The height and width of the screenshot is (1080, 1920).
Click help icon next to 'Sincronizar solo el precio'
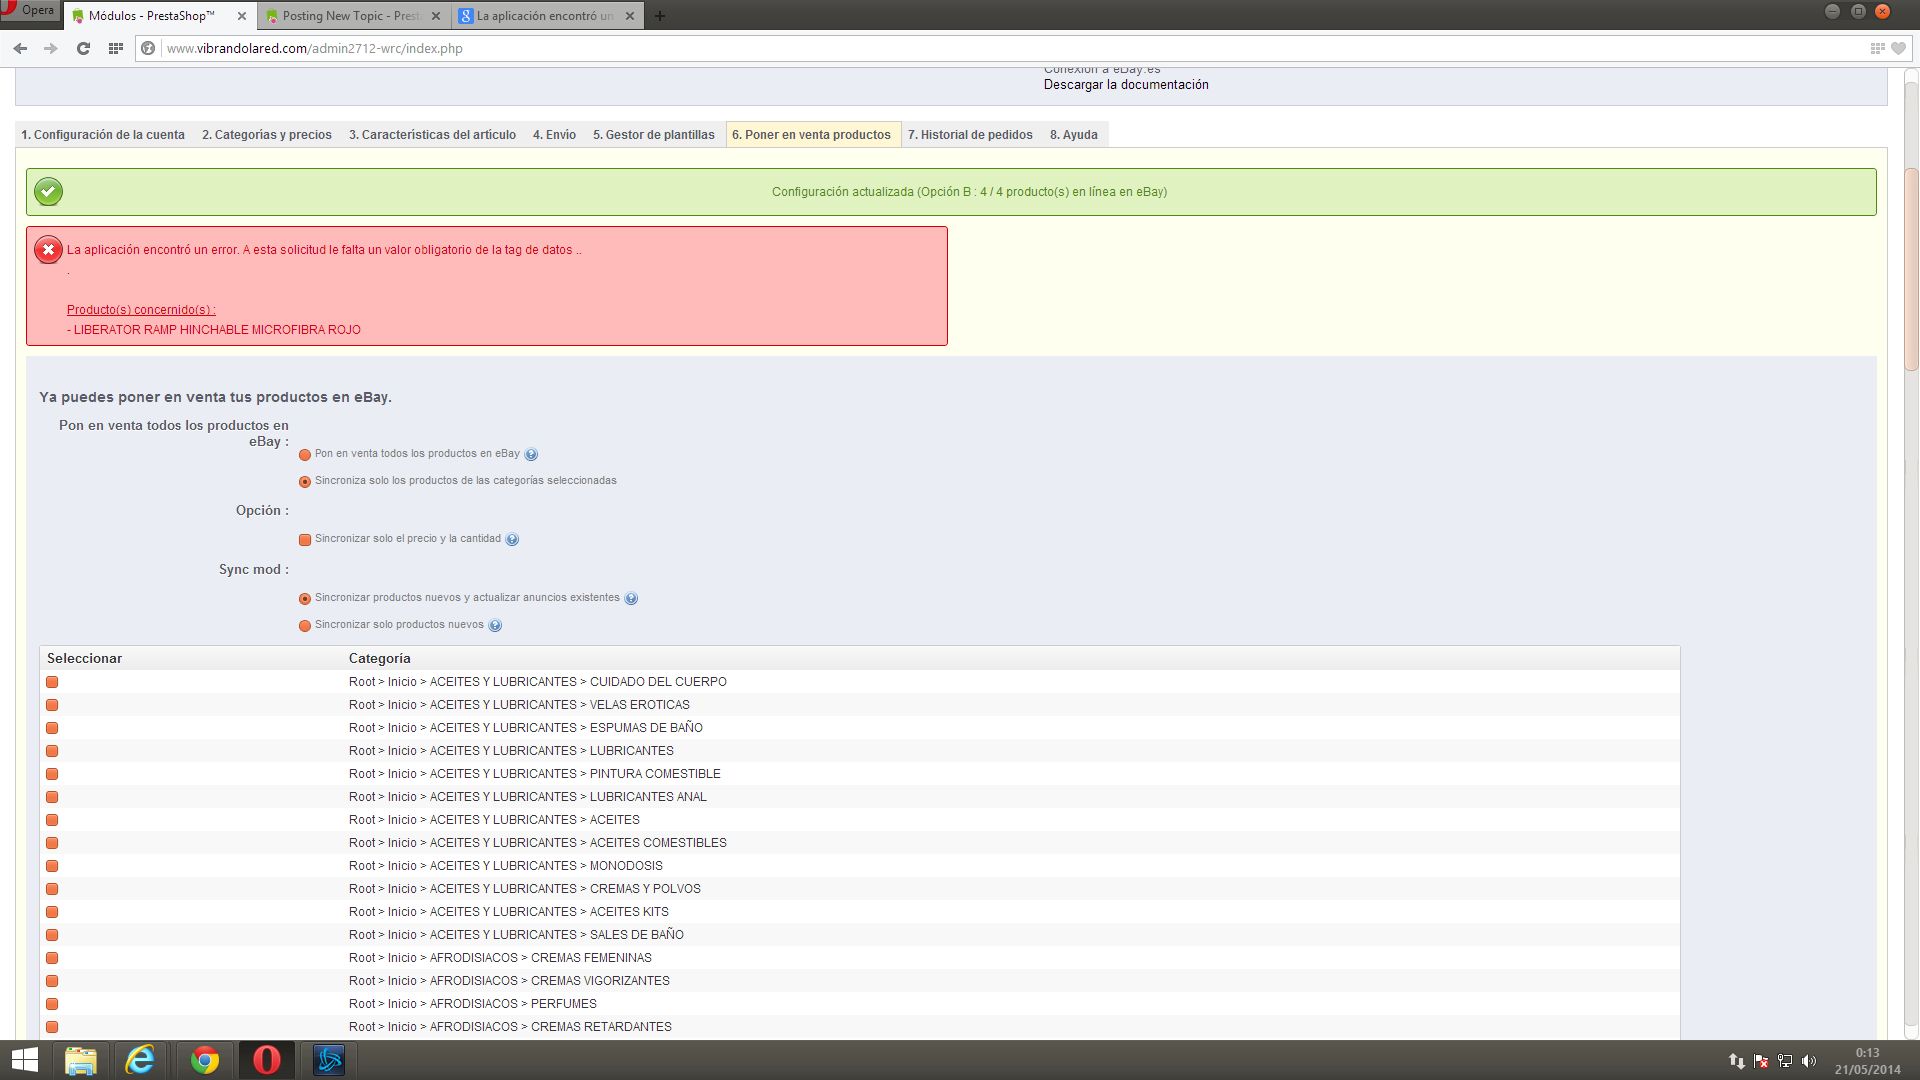(512, 540)
